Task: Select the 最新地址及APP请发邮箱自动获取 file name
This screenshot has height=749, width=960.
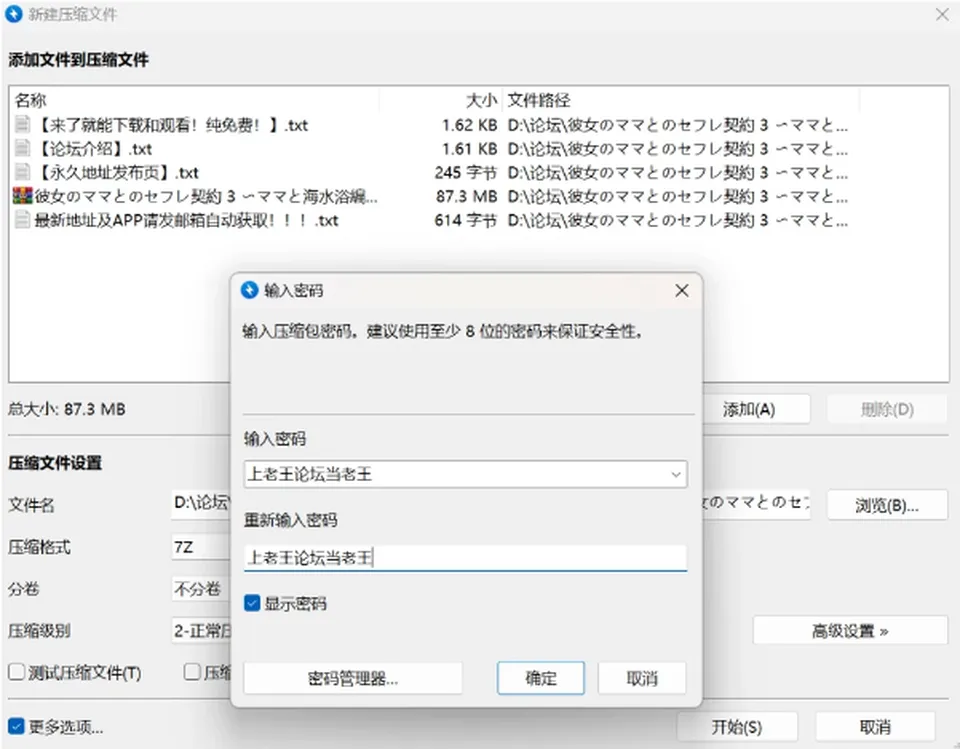Action: tap(186, 220)
